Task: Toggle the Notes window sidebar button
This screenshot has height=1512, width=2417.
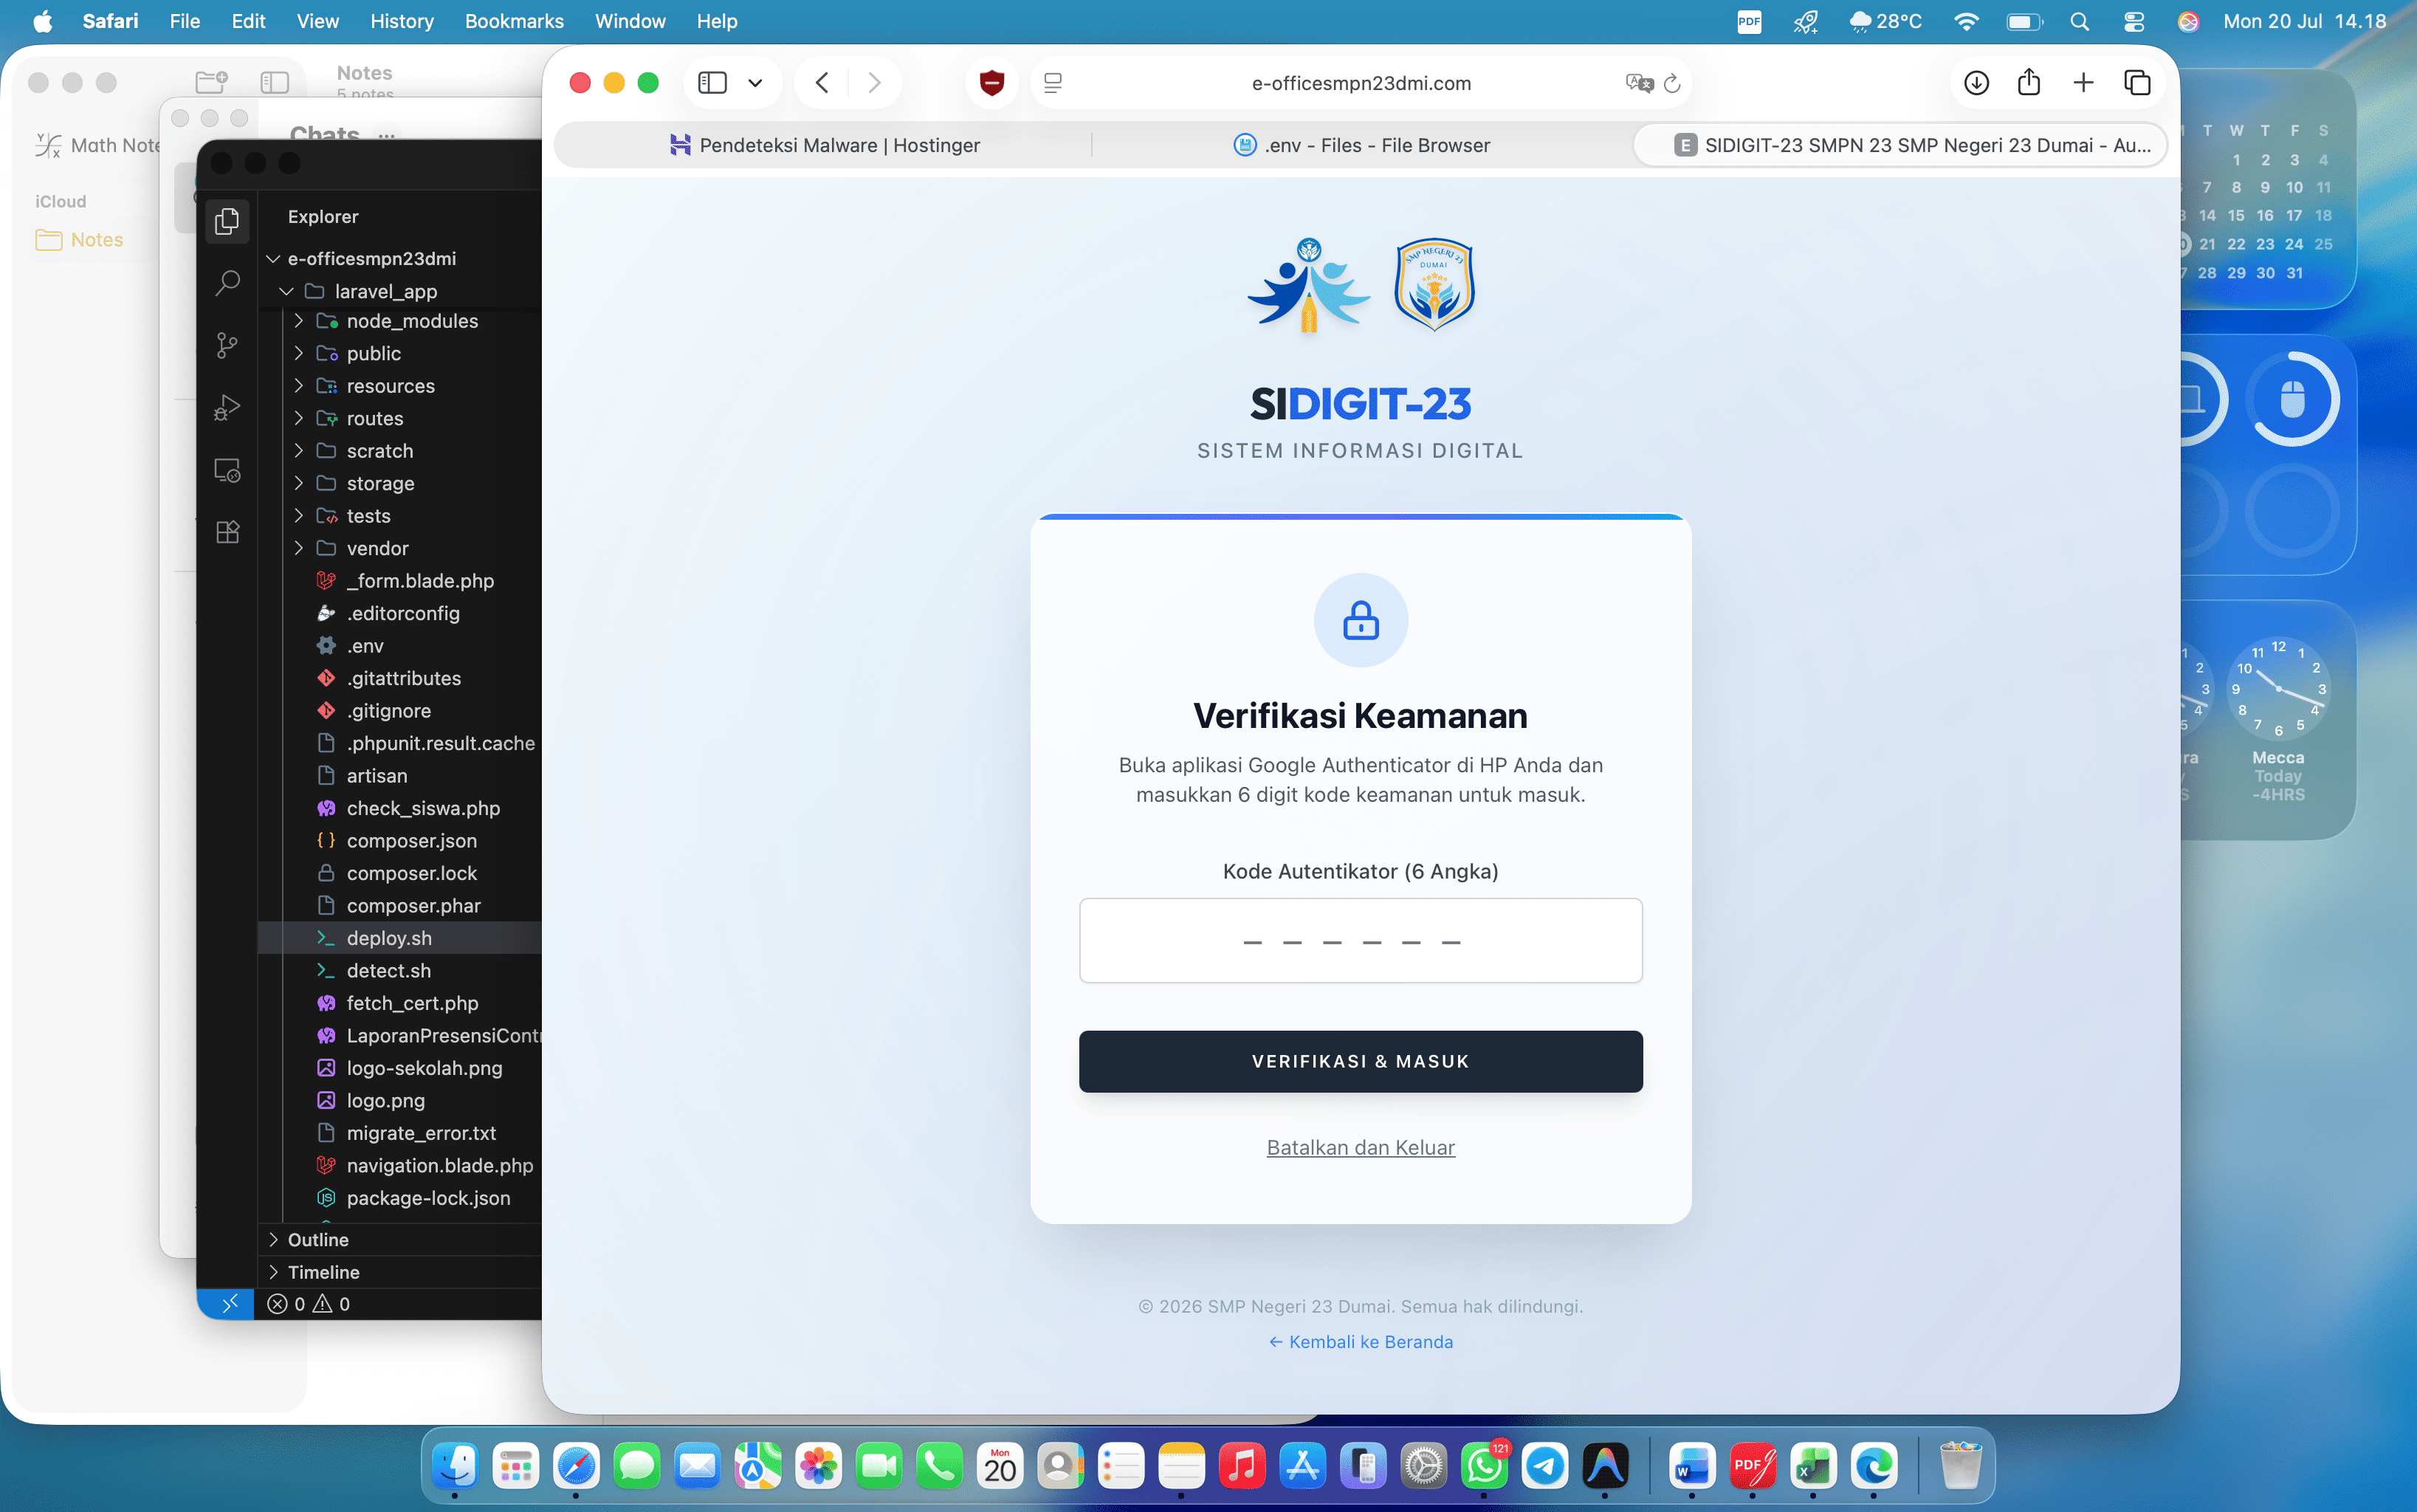Action: (x=274, y=82)
